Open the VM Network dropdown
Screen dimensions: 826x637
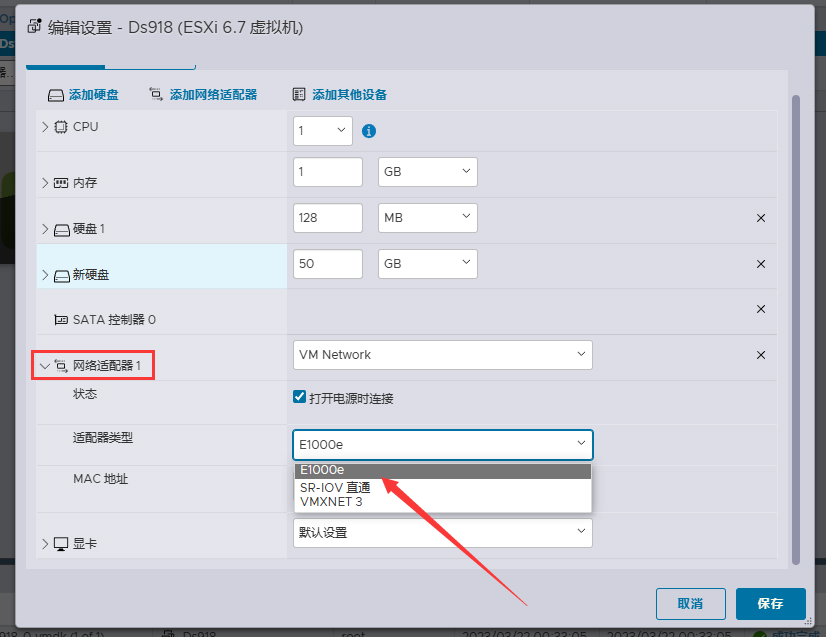(x=442, y=355)
